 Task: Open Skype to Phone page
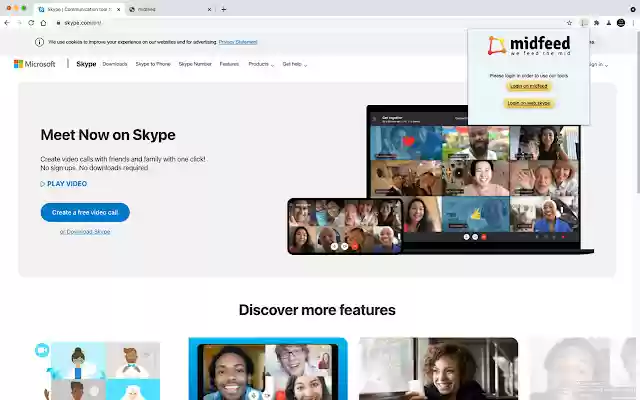tap(153, 64)
